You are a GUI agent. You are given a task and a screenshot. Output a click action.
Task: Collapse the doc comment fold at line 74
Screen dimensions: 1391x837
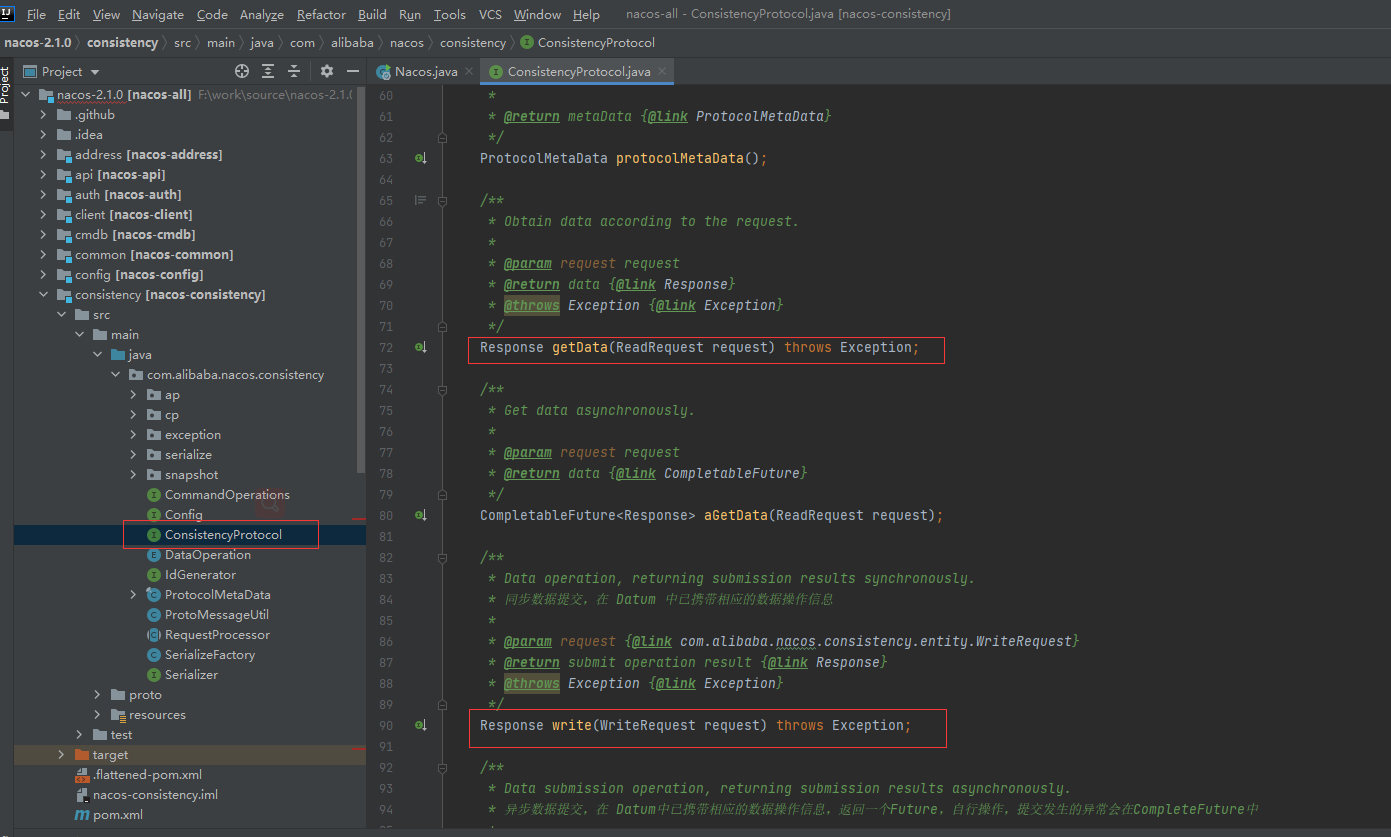(441, 389)
